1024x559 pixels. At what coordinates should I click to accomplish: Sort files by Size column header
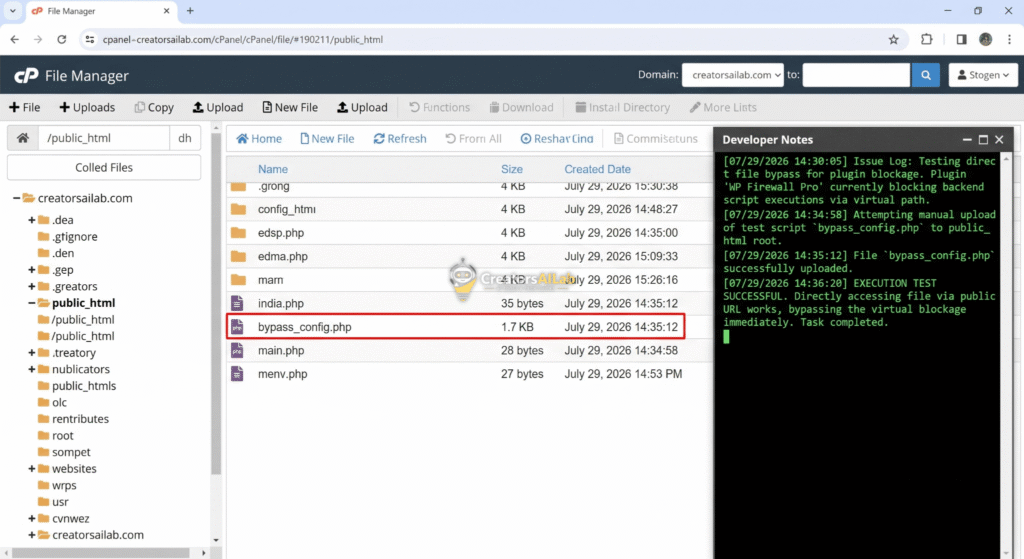(511, 169)
